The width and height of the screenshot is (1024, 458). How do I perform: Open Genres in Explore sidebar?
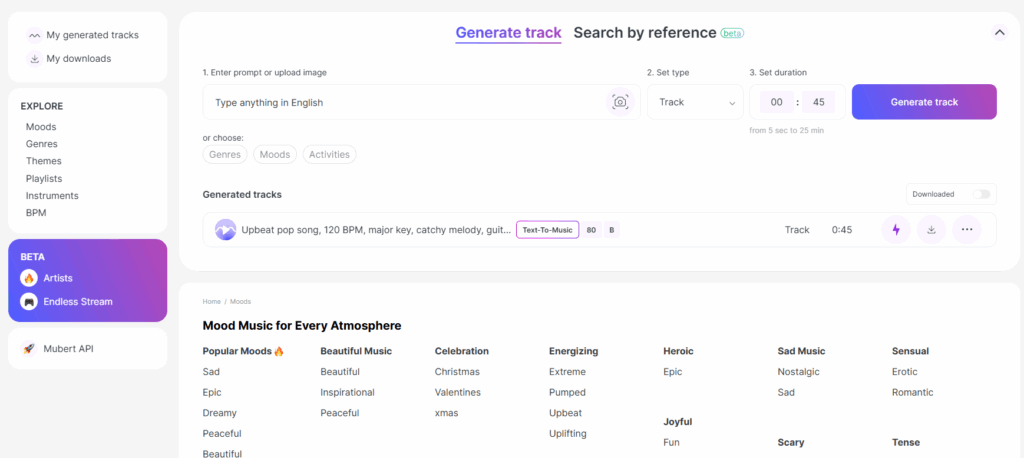click(x=42, y=144)
